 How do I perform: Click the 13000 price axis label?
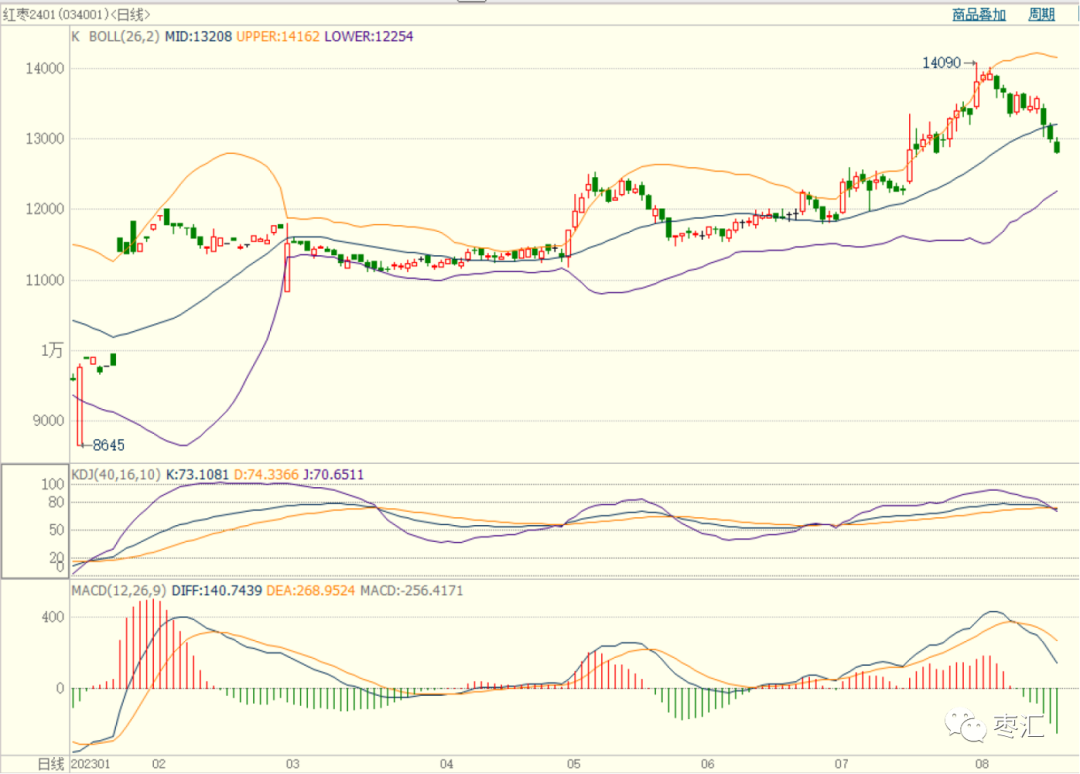[45, 139]
